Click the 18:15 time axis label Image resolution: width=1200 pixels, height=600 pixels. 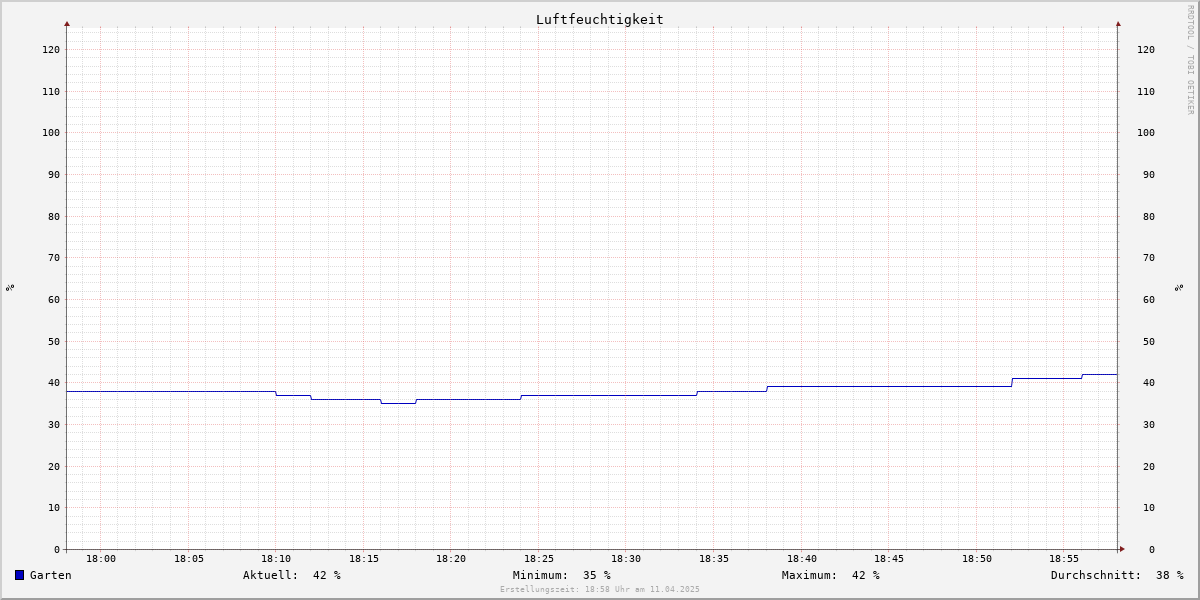[364, 559]
